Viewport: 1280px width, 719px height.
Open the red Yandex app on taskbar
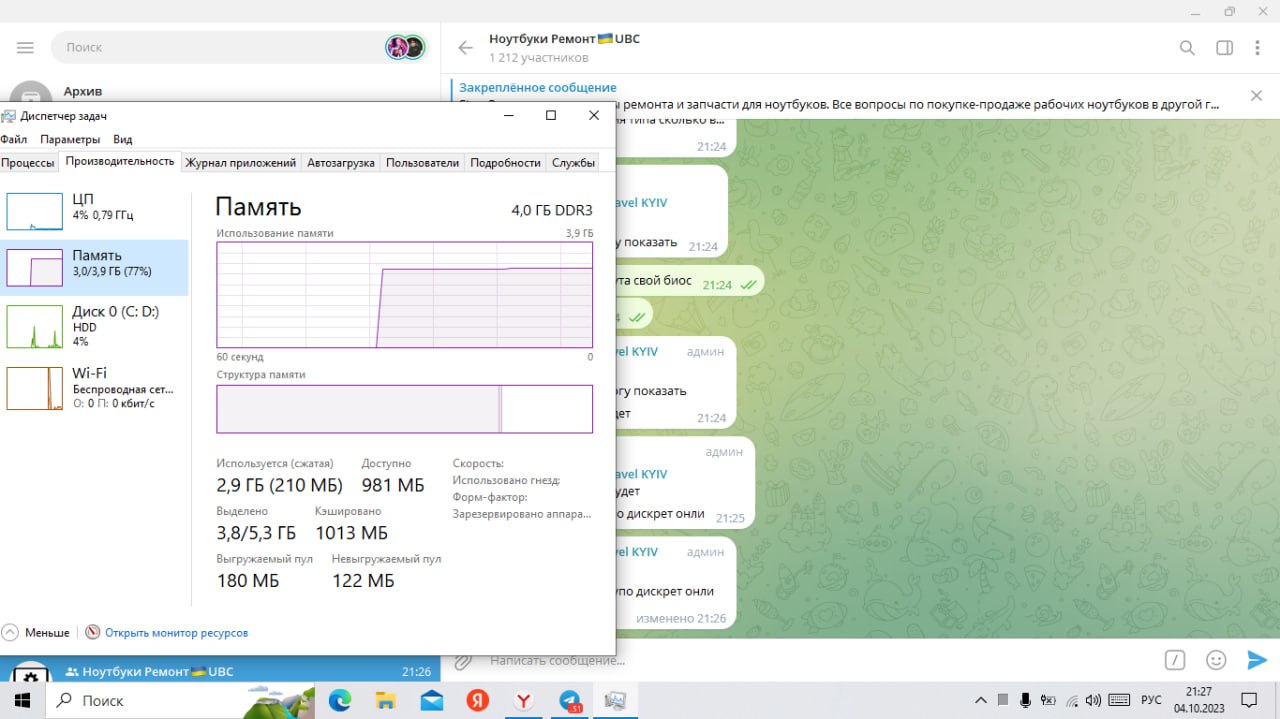(x=478, y=700)
